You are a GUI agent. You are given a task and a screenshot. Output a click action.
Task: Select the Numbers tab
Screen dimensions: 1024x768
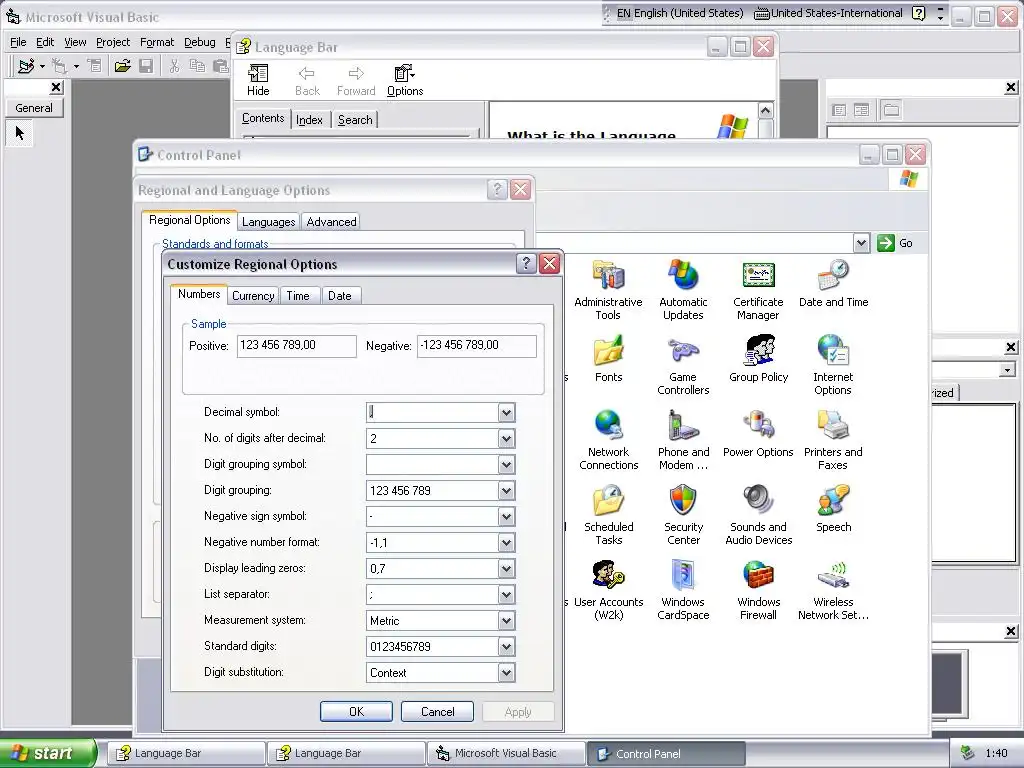pyautogui.click(x=199, y=294)
